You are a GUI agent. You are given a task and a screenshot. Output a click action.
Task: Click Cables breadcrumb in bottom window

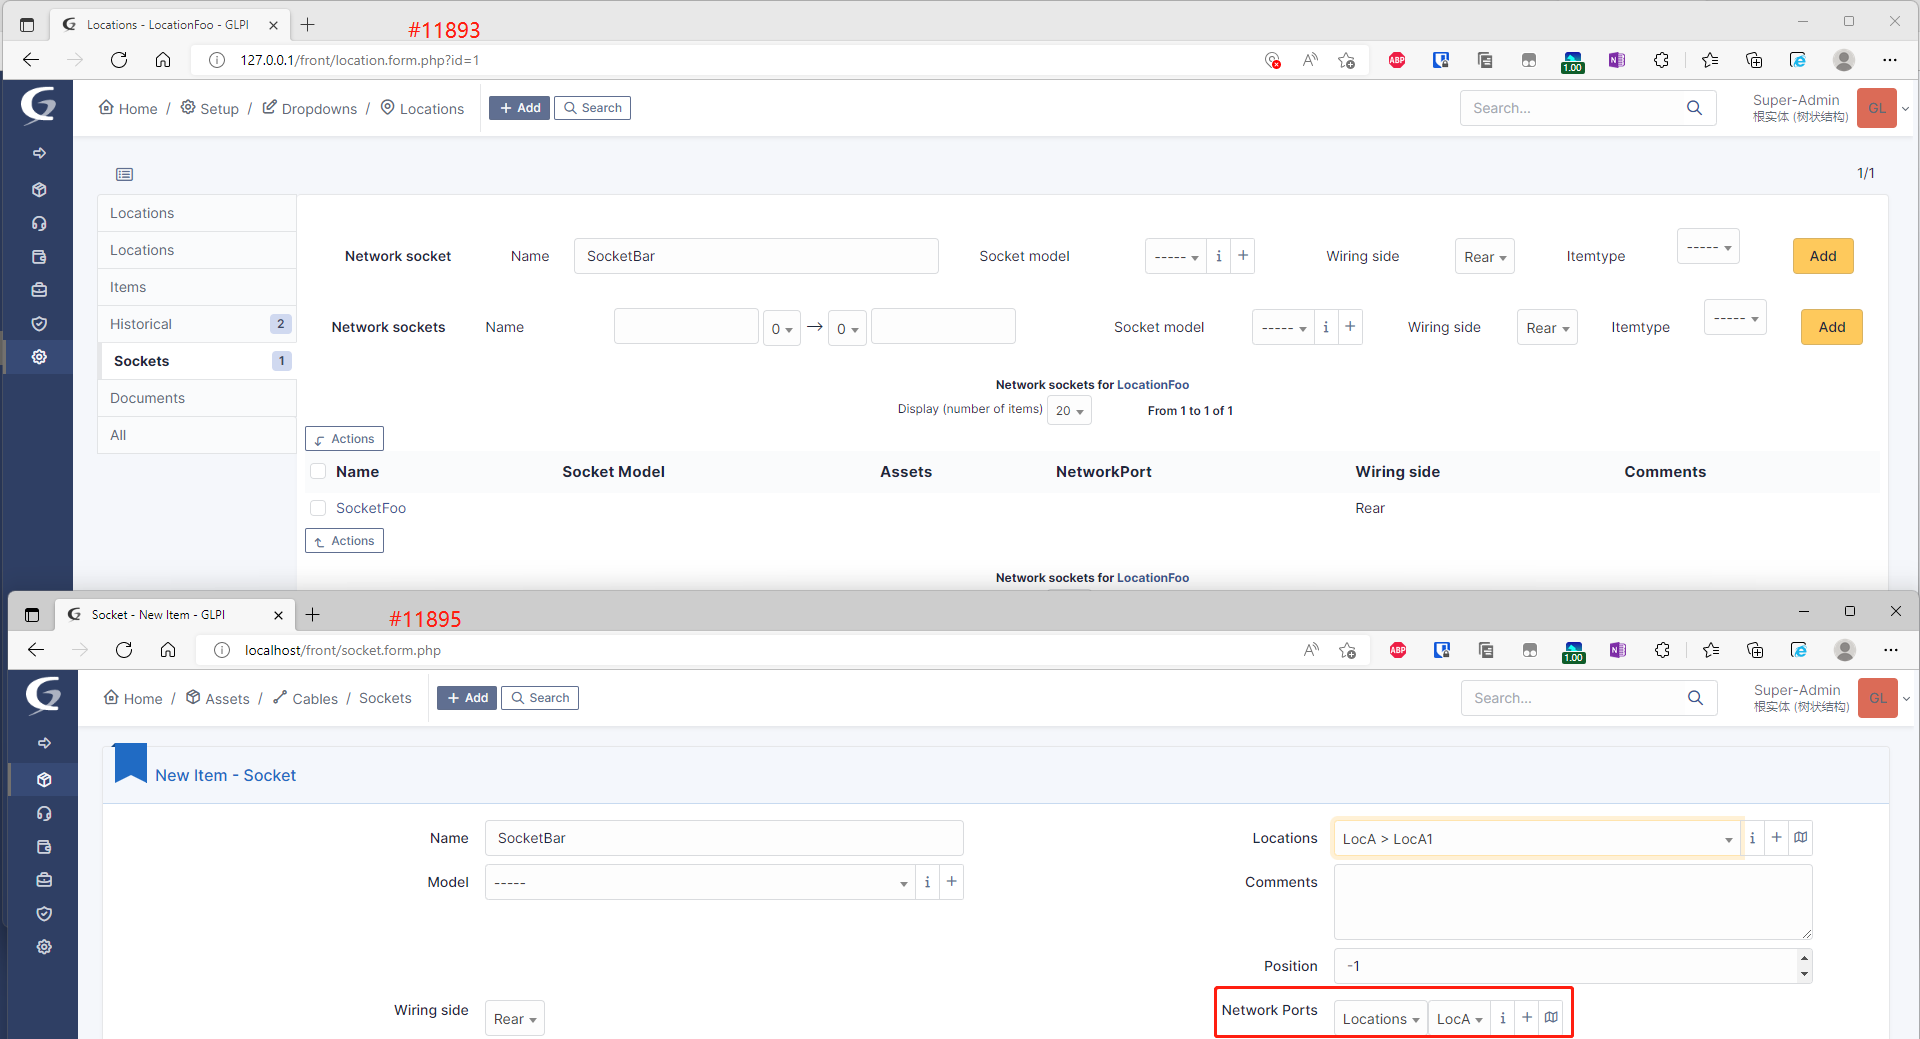coord(305,698)
